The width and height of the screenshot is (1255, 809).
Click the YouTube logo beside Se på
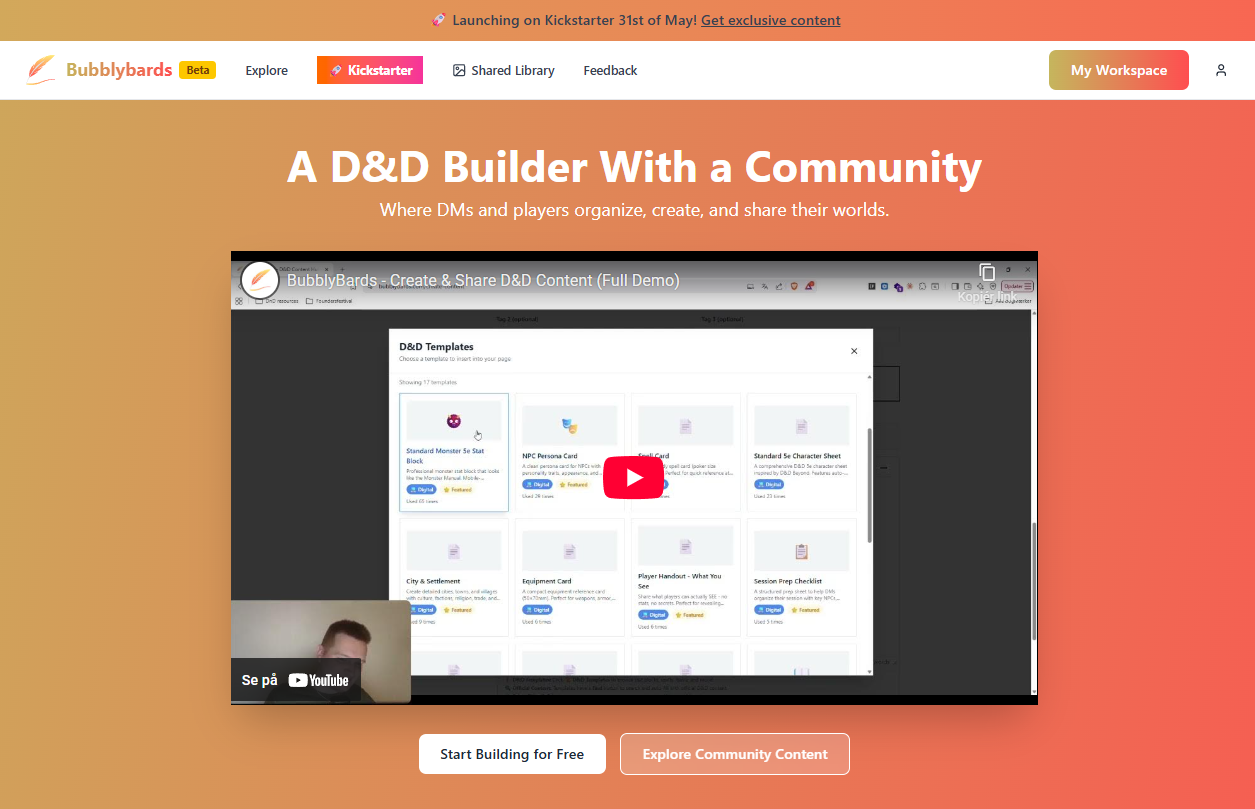(319, 680)
